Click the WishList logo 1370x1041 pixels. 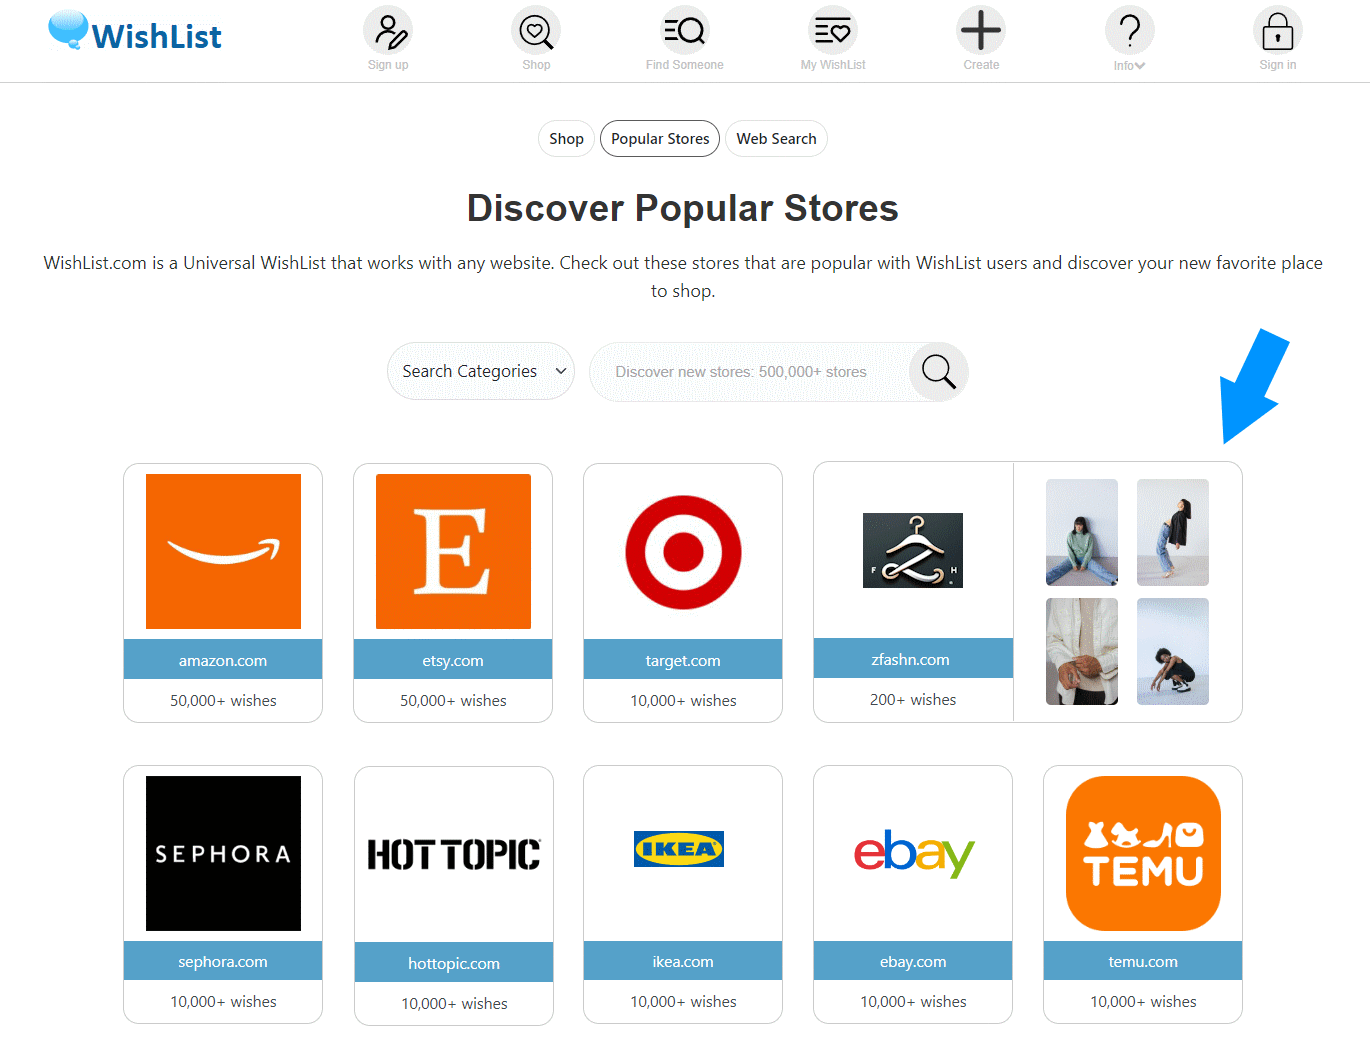point(136,33)
